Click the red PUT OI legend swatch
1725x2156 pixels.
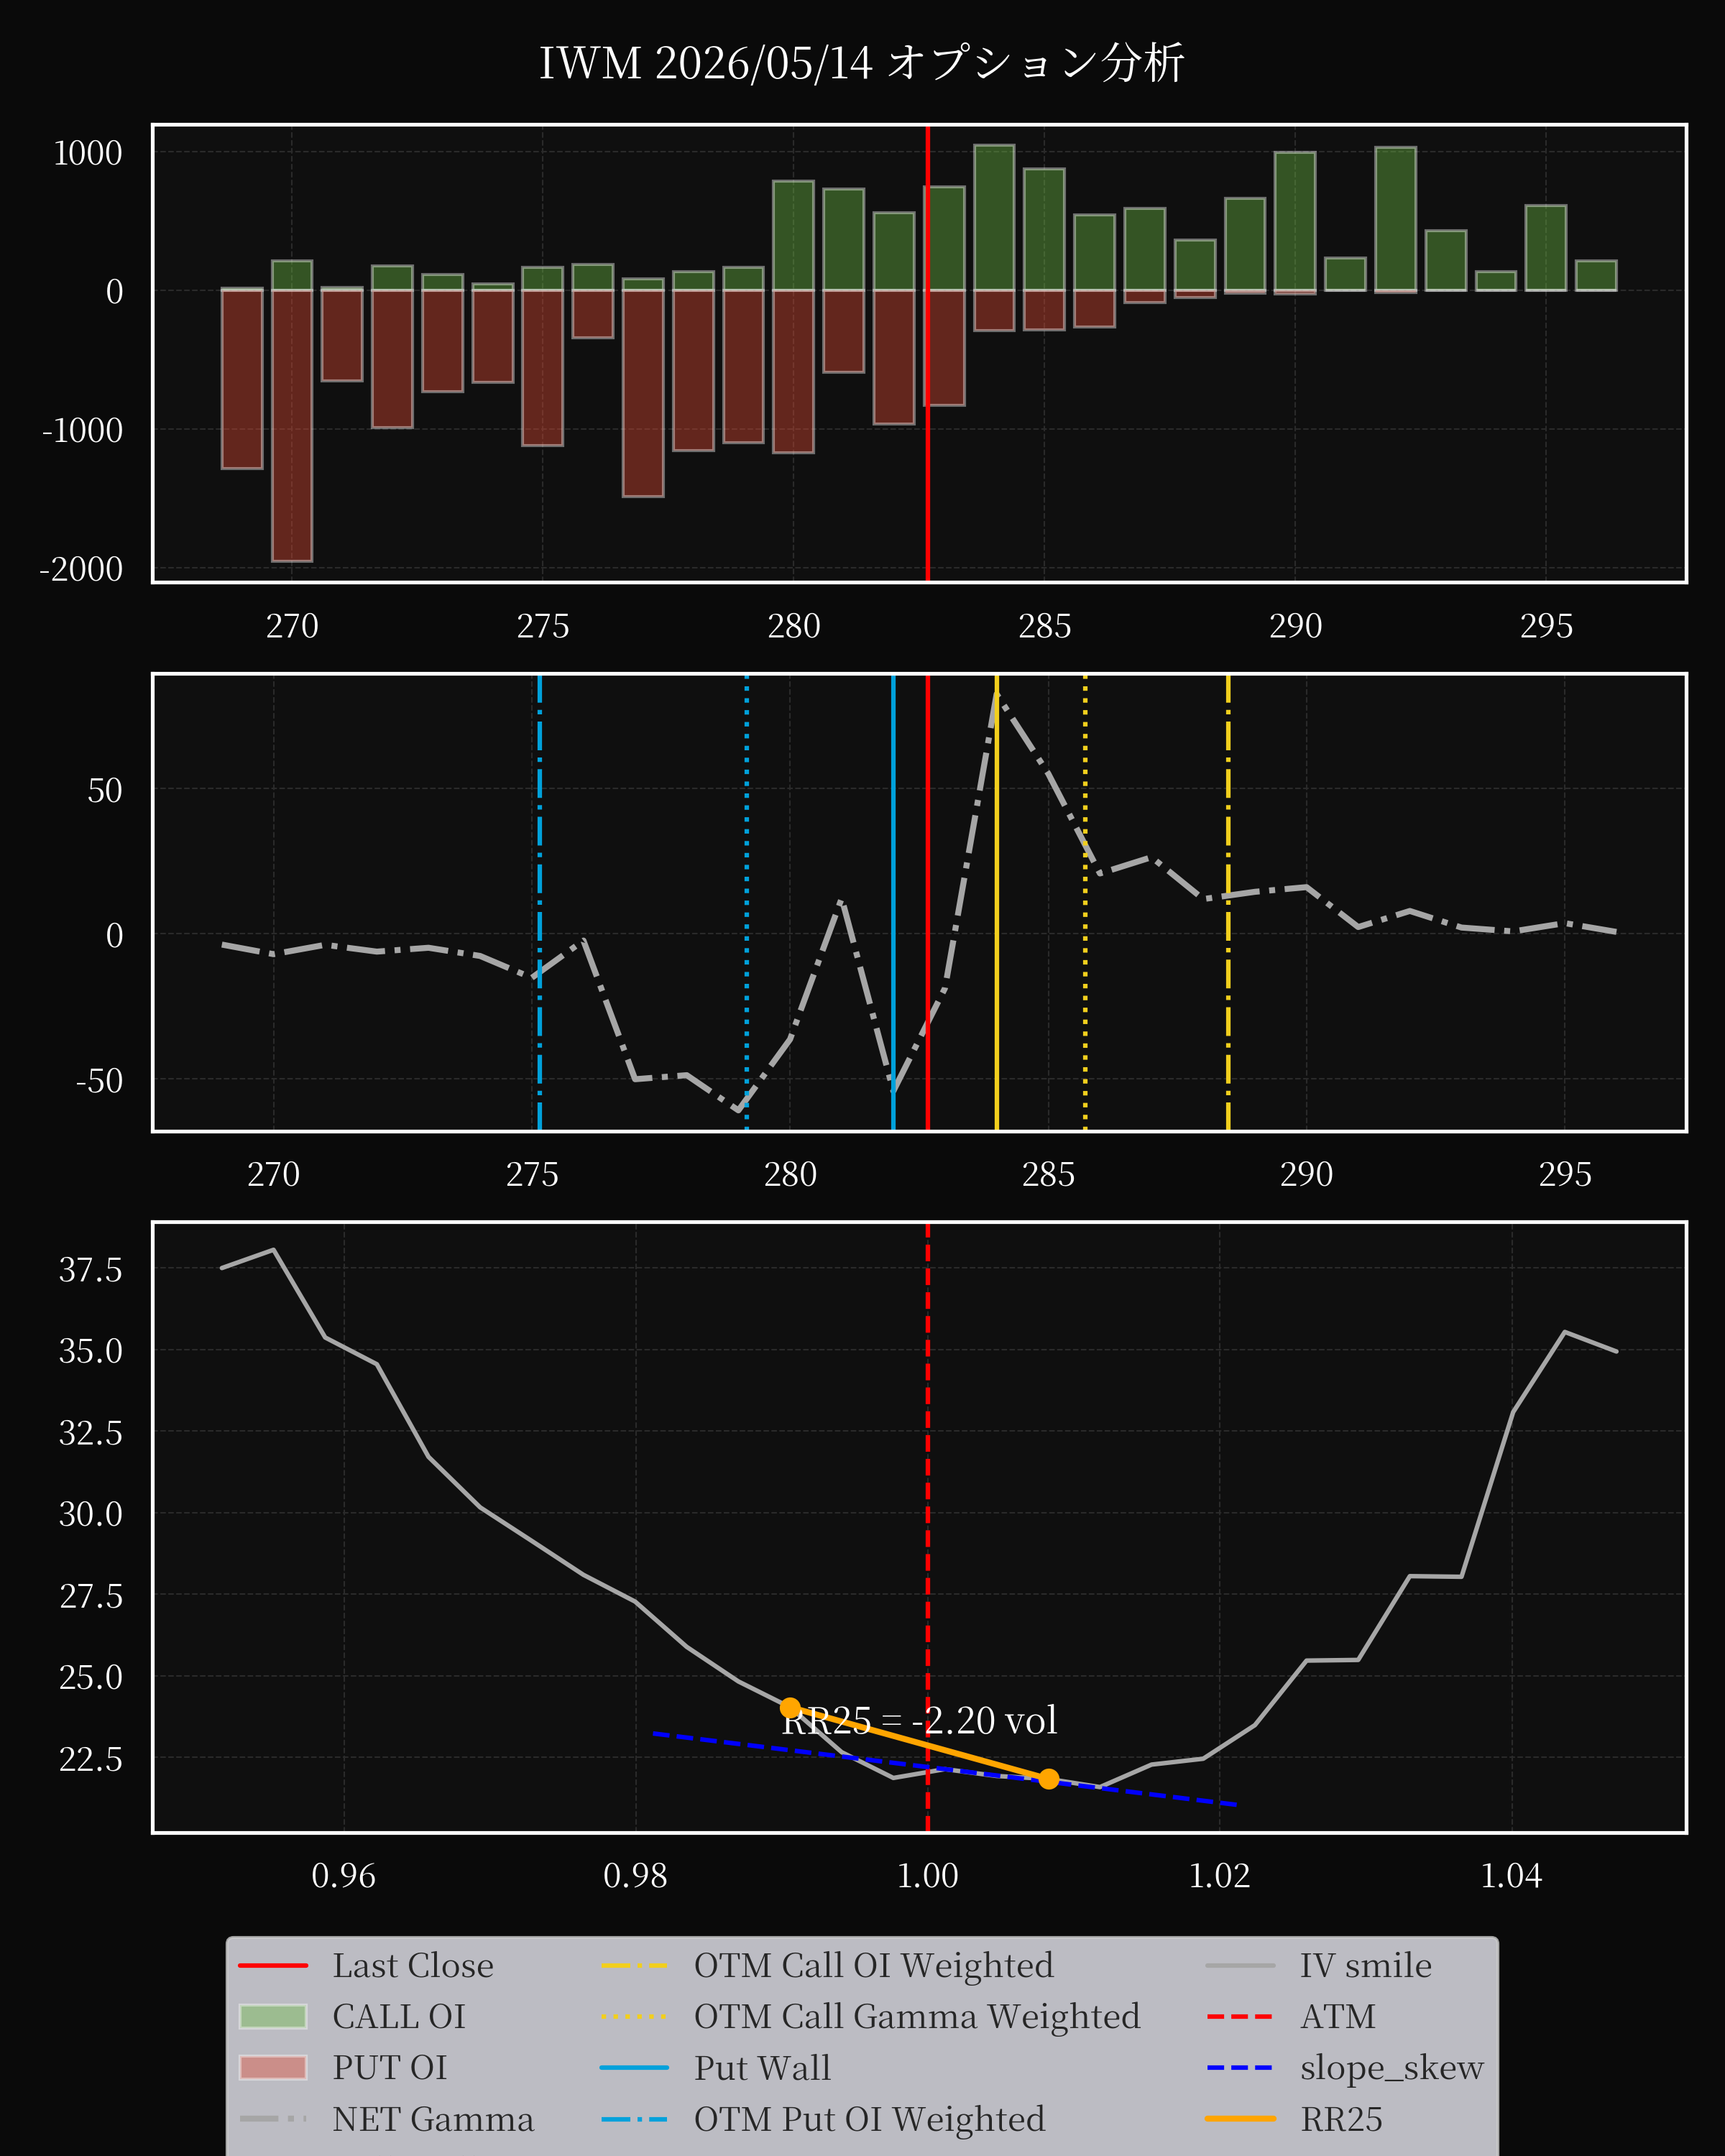pyautogui.click(x=273, y=2067)
